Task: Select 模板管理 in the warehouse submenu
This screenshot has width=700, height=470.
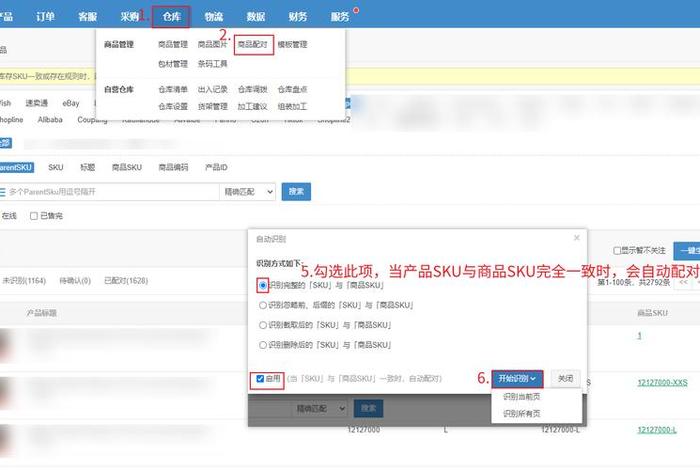Action: 292,45
